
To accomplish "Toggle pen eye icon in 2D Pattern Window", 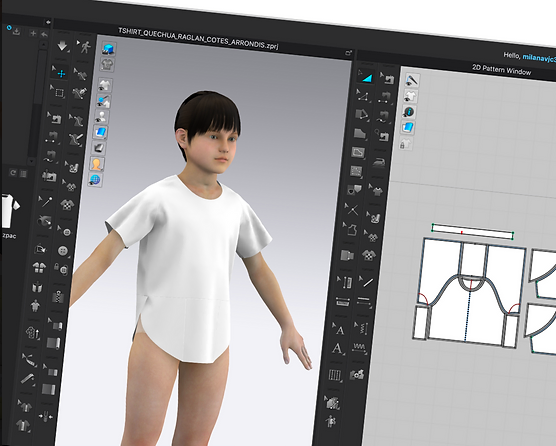I will [412, 80].
